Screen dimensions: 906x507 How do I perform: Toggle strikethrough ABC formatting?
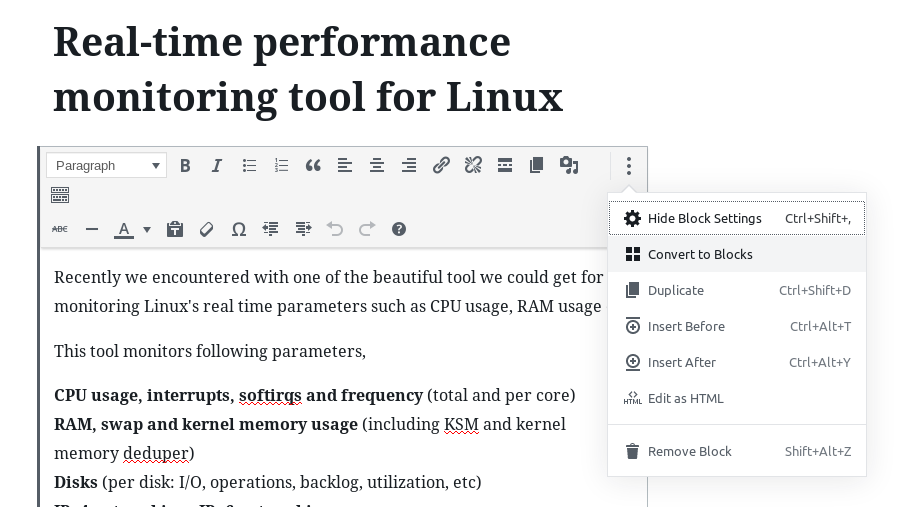[60, 230]
